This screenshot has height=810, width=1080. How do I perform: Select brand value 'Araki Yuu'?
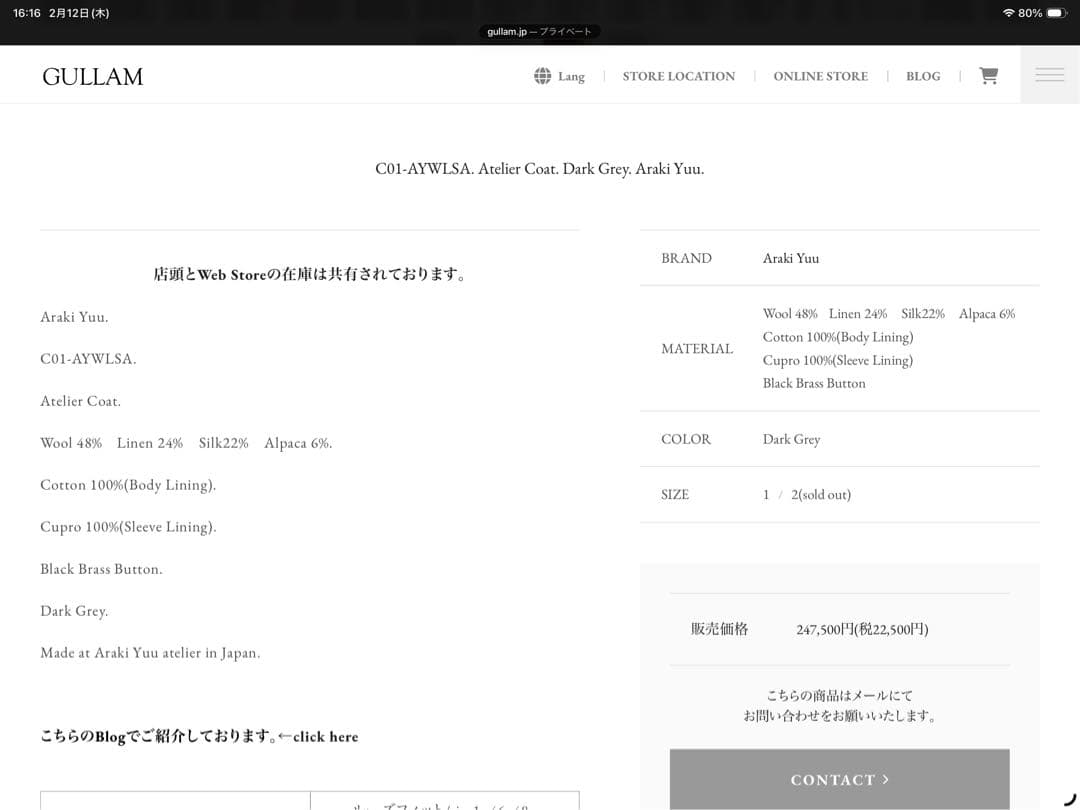click(791, 258)
